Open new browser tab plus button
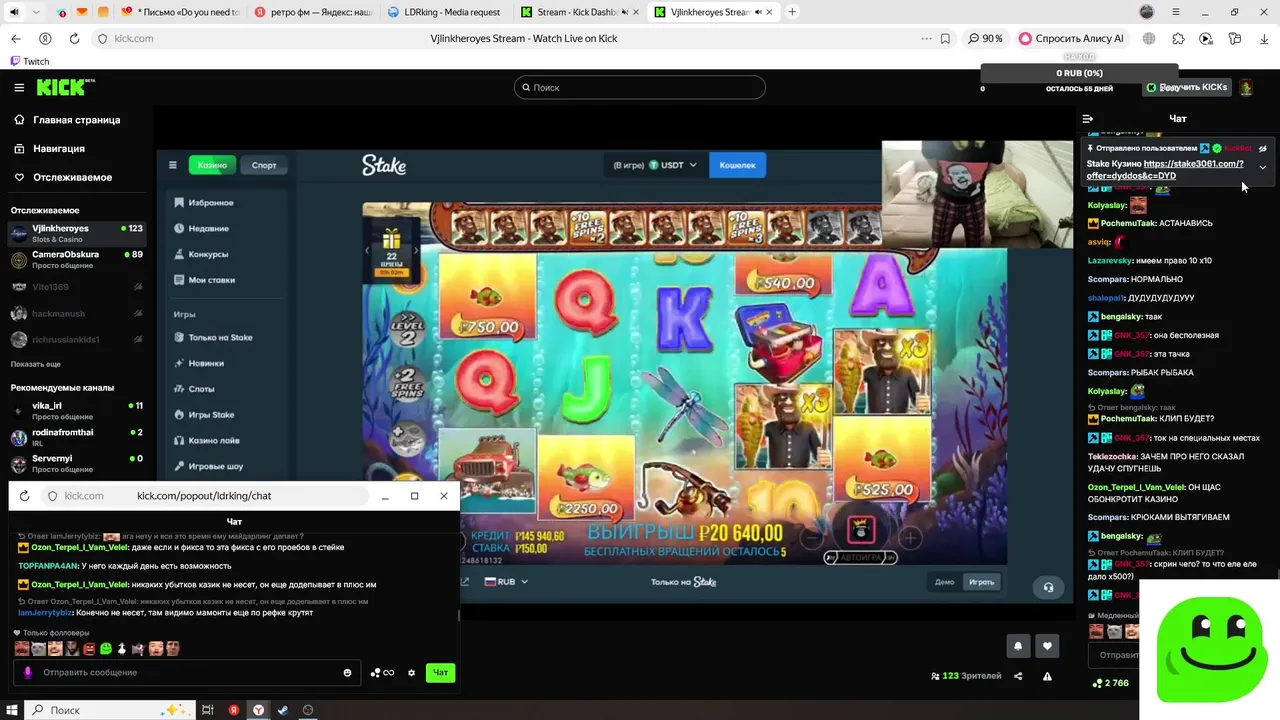This screenshot has height=720, width=1280. coord(792,12)
